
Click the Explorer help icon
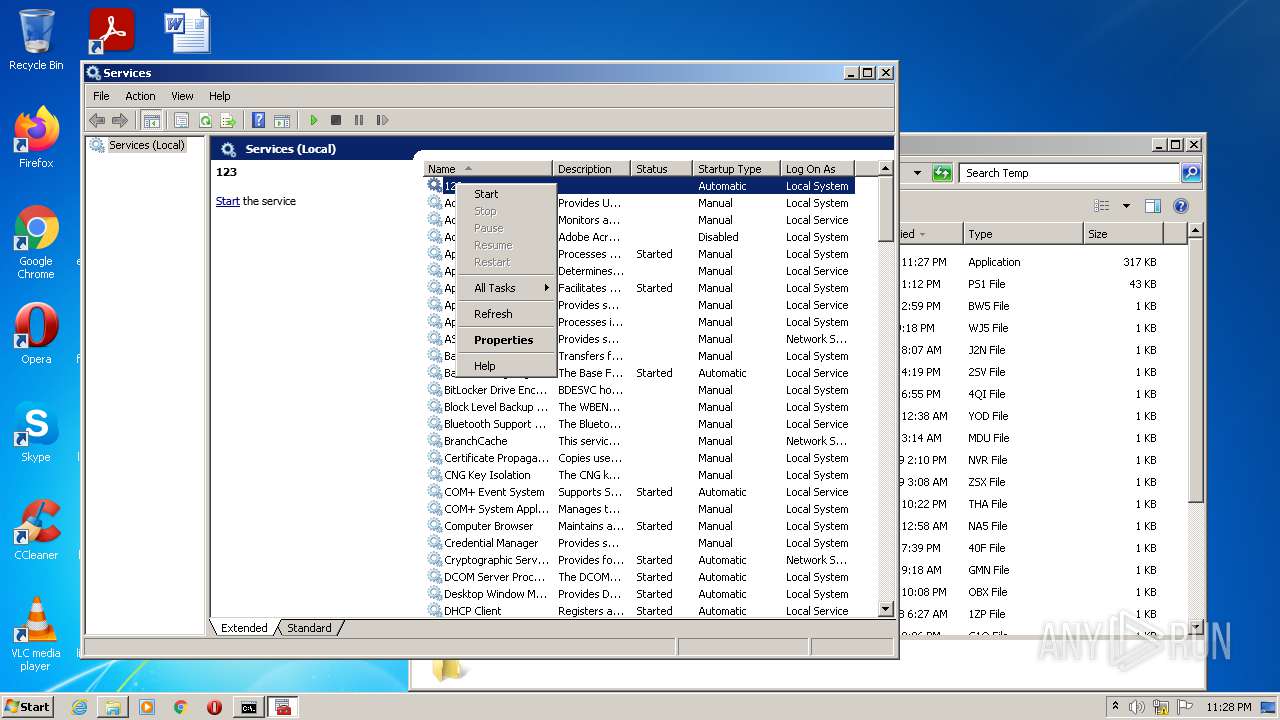1180,206
